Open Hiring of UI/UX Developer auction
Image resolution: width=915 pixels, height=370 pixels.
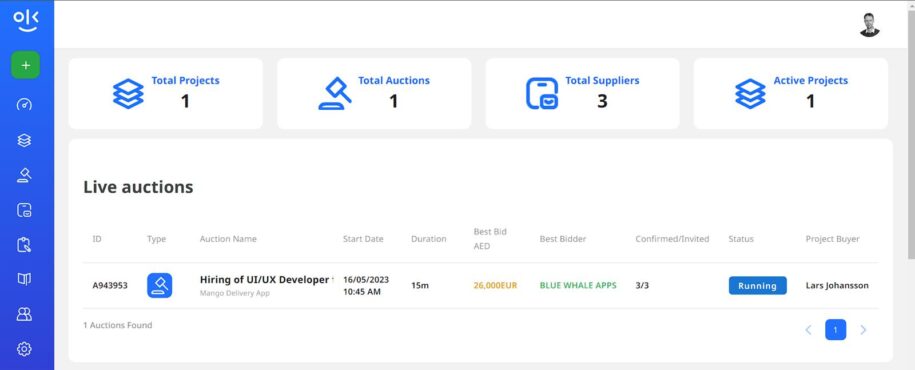pyautogui.click(x=266, y=280)
